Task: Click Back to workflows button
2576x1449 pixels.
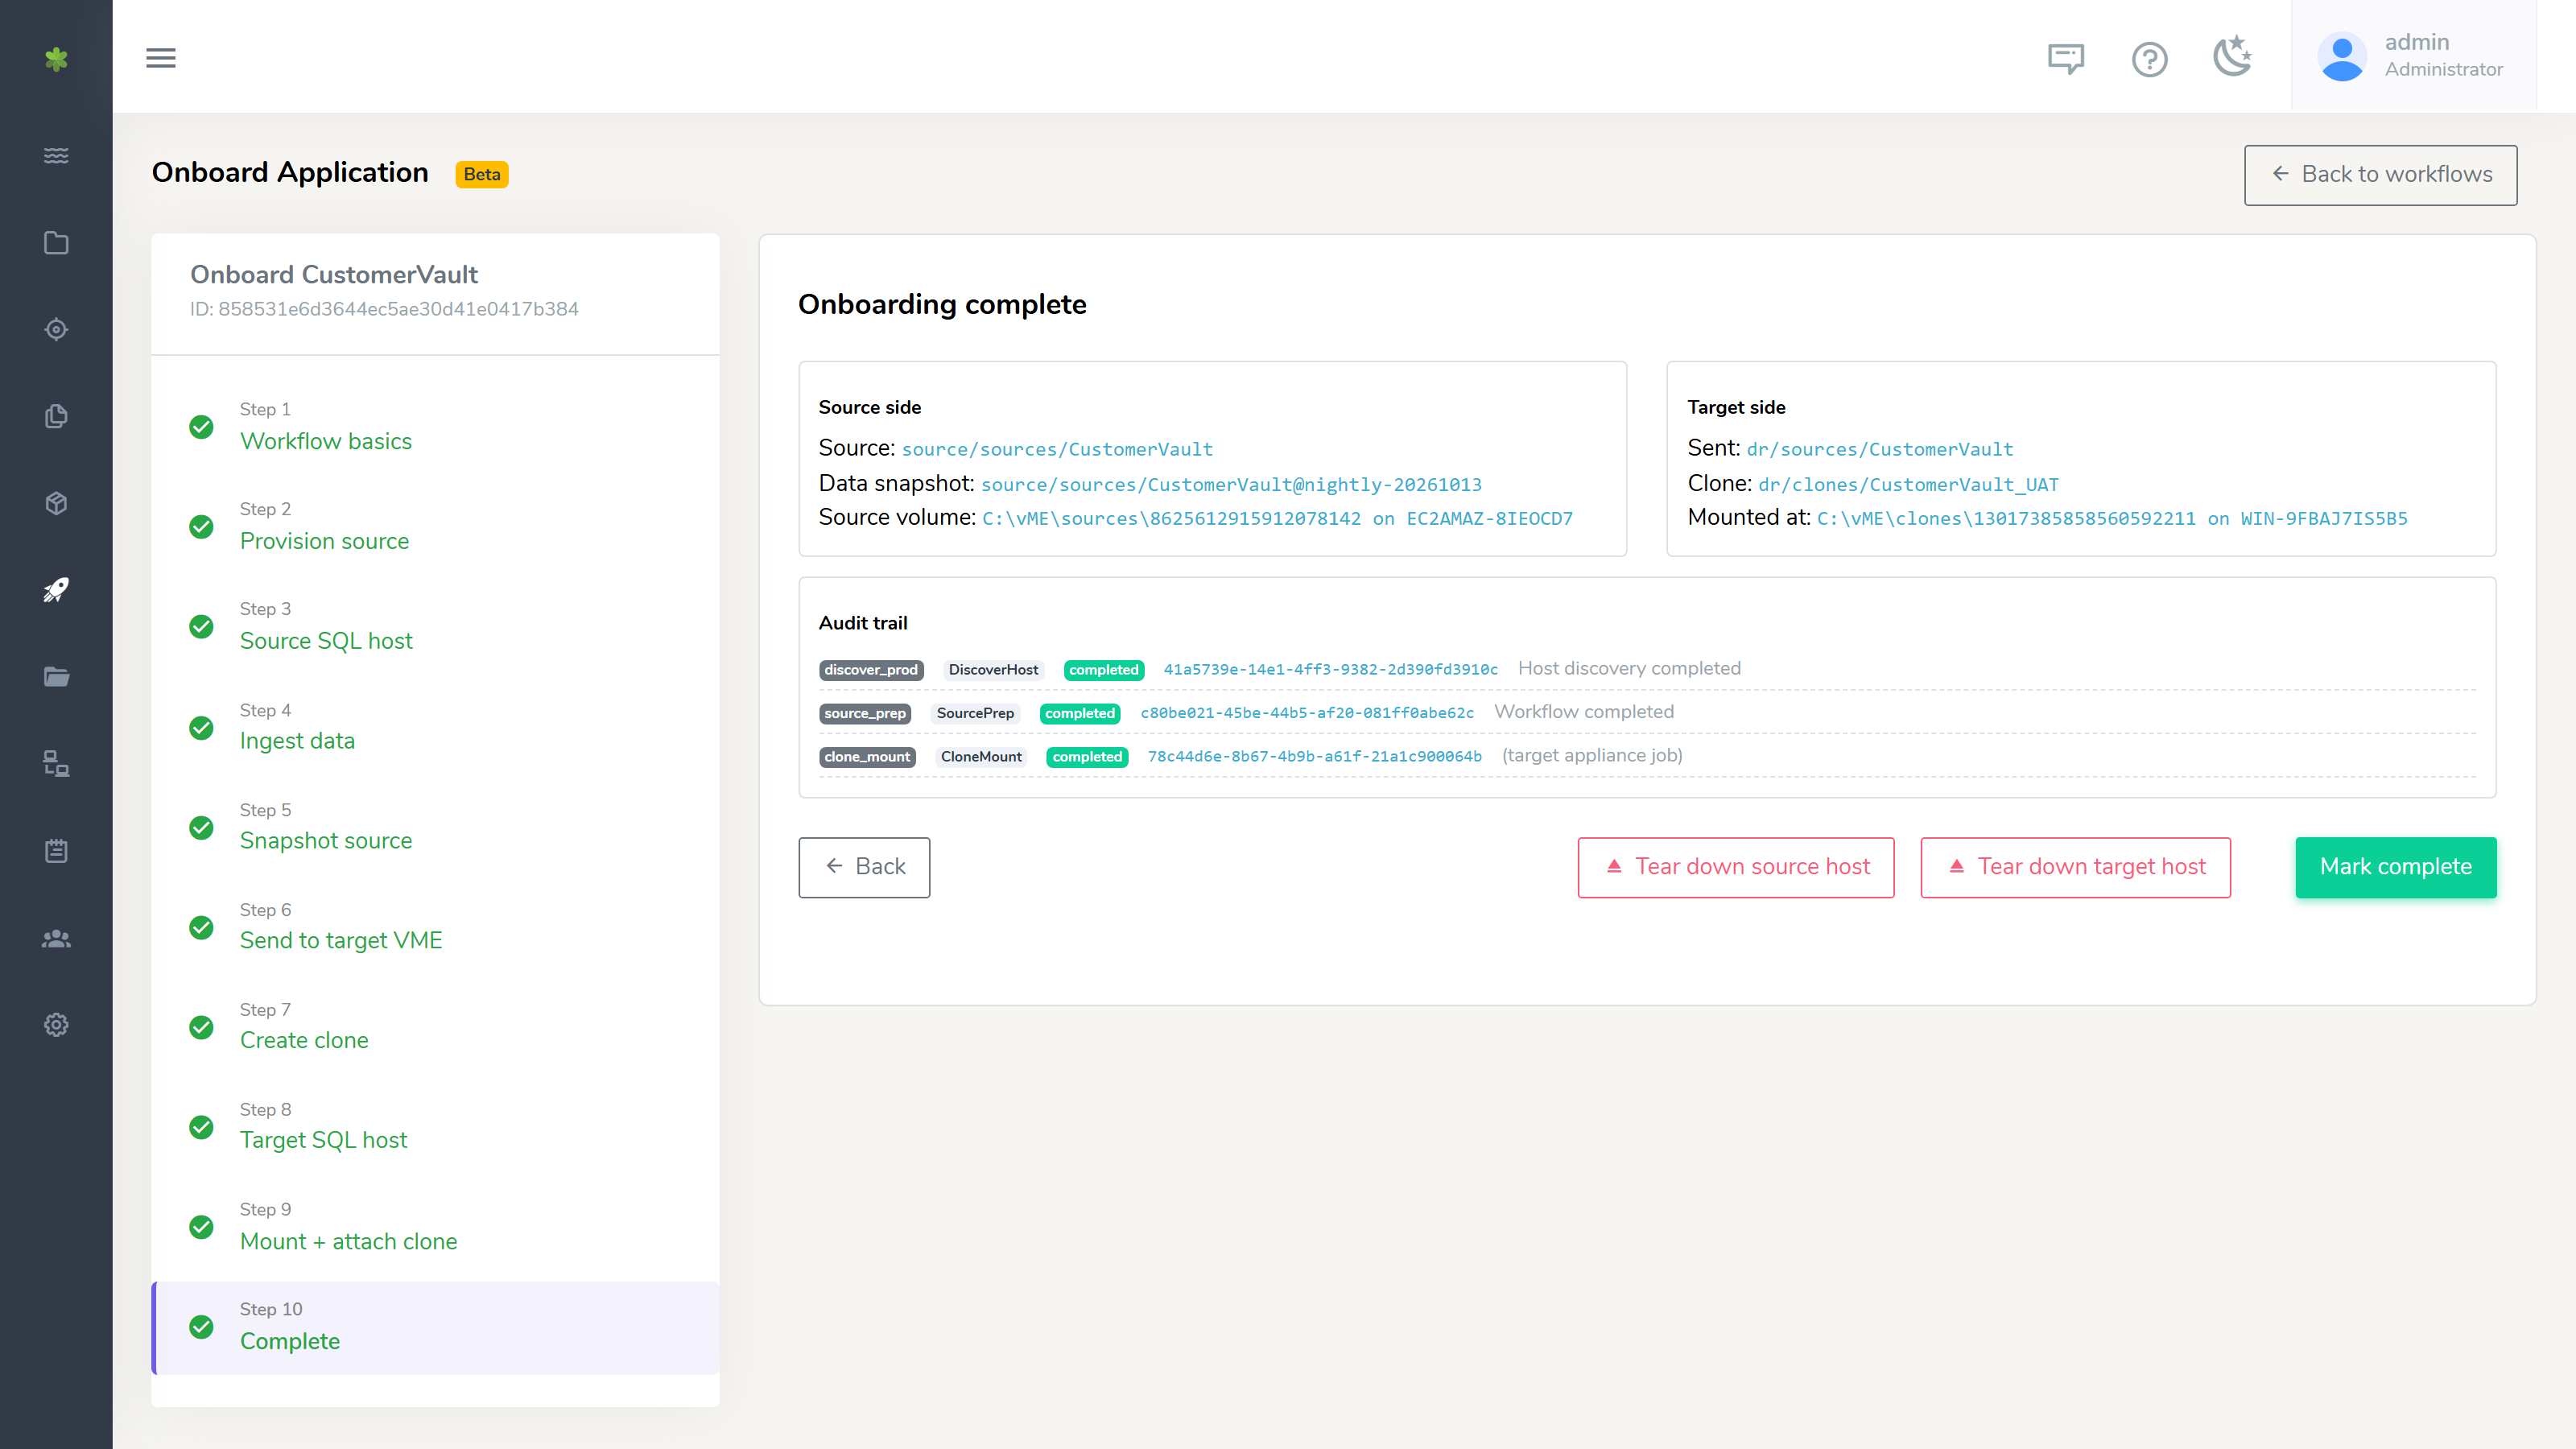Action: click(2380, 175)
